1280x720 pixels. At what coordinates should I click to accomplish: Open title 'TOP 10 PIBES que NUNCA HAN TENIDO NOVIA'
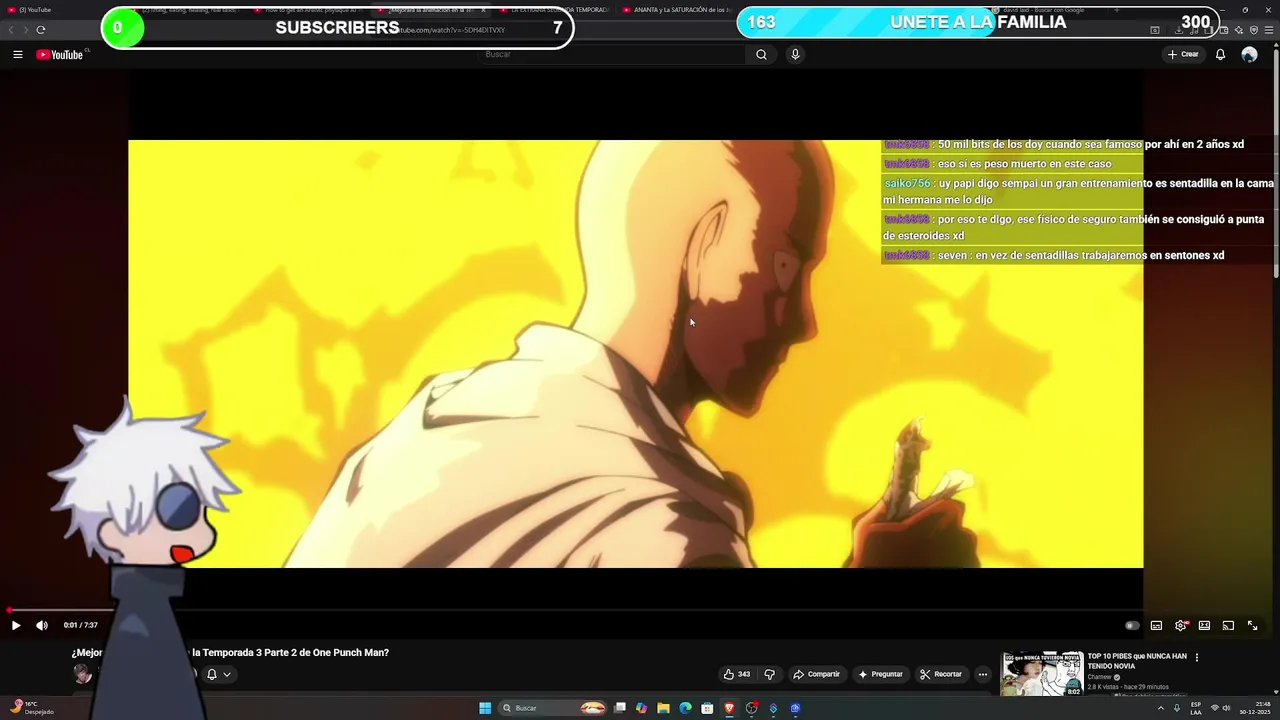point(1137,661)
